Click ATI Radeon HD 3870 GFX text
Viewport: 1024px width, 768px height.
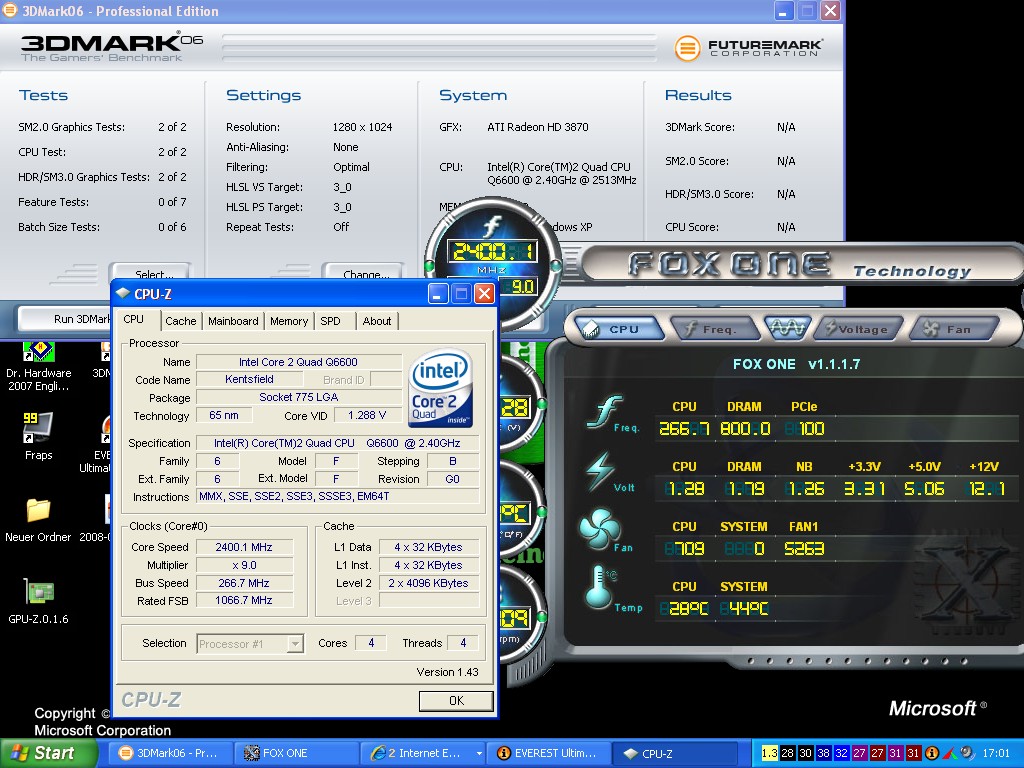pos(537,127)
